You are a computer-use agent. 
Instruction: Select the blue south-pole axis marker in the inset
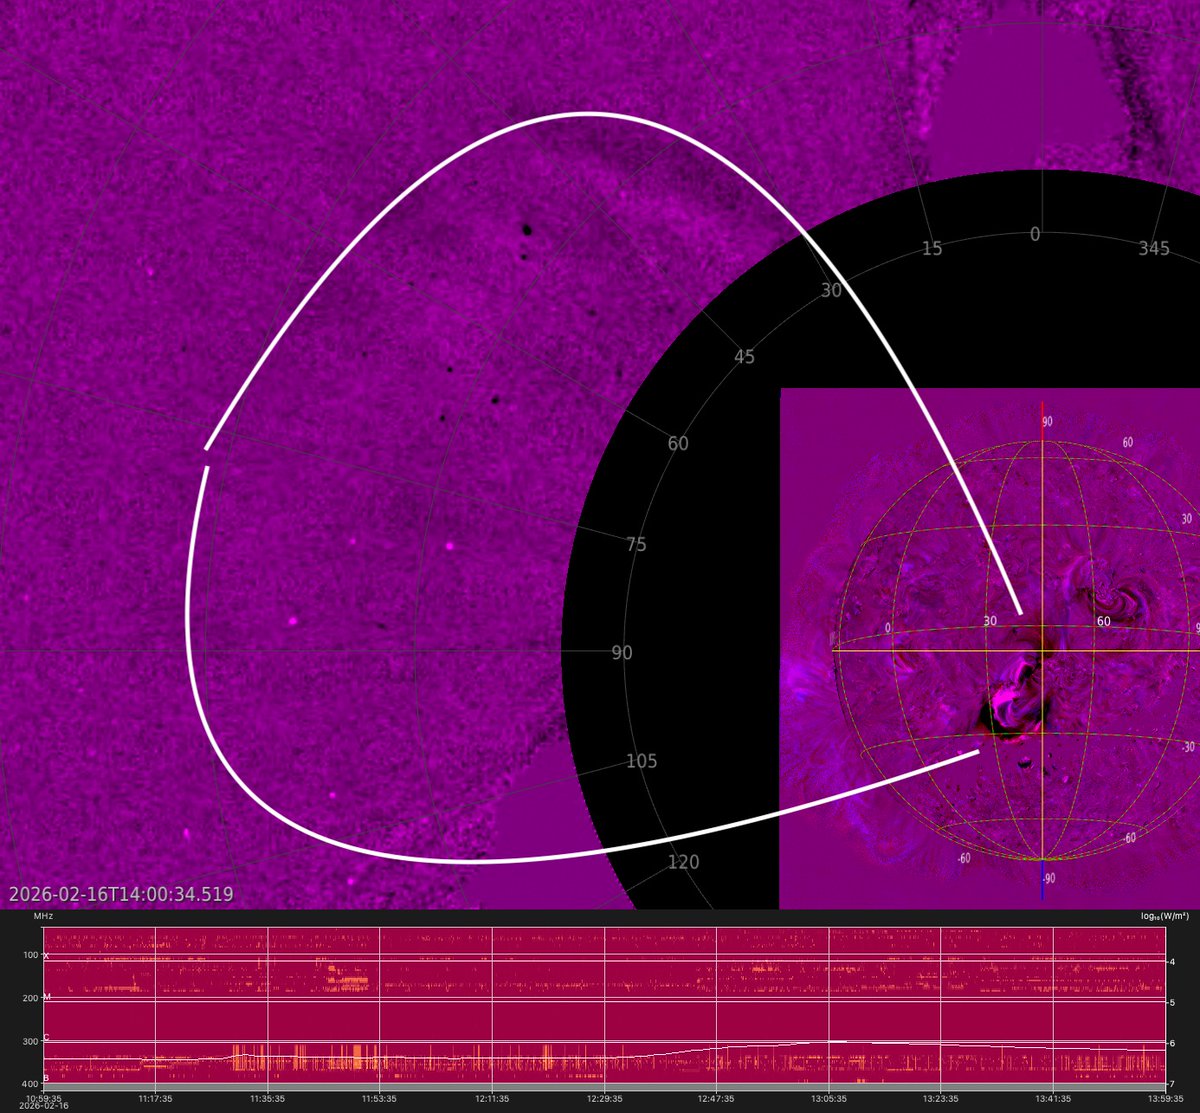1043,880
